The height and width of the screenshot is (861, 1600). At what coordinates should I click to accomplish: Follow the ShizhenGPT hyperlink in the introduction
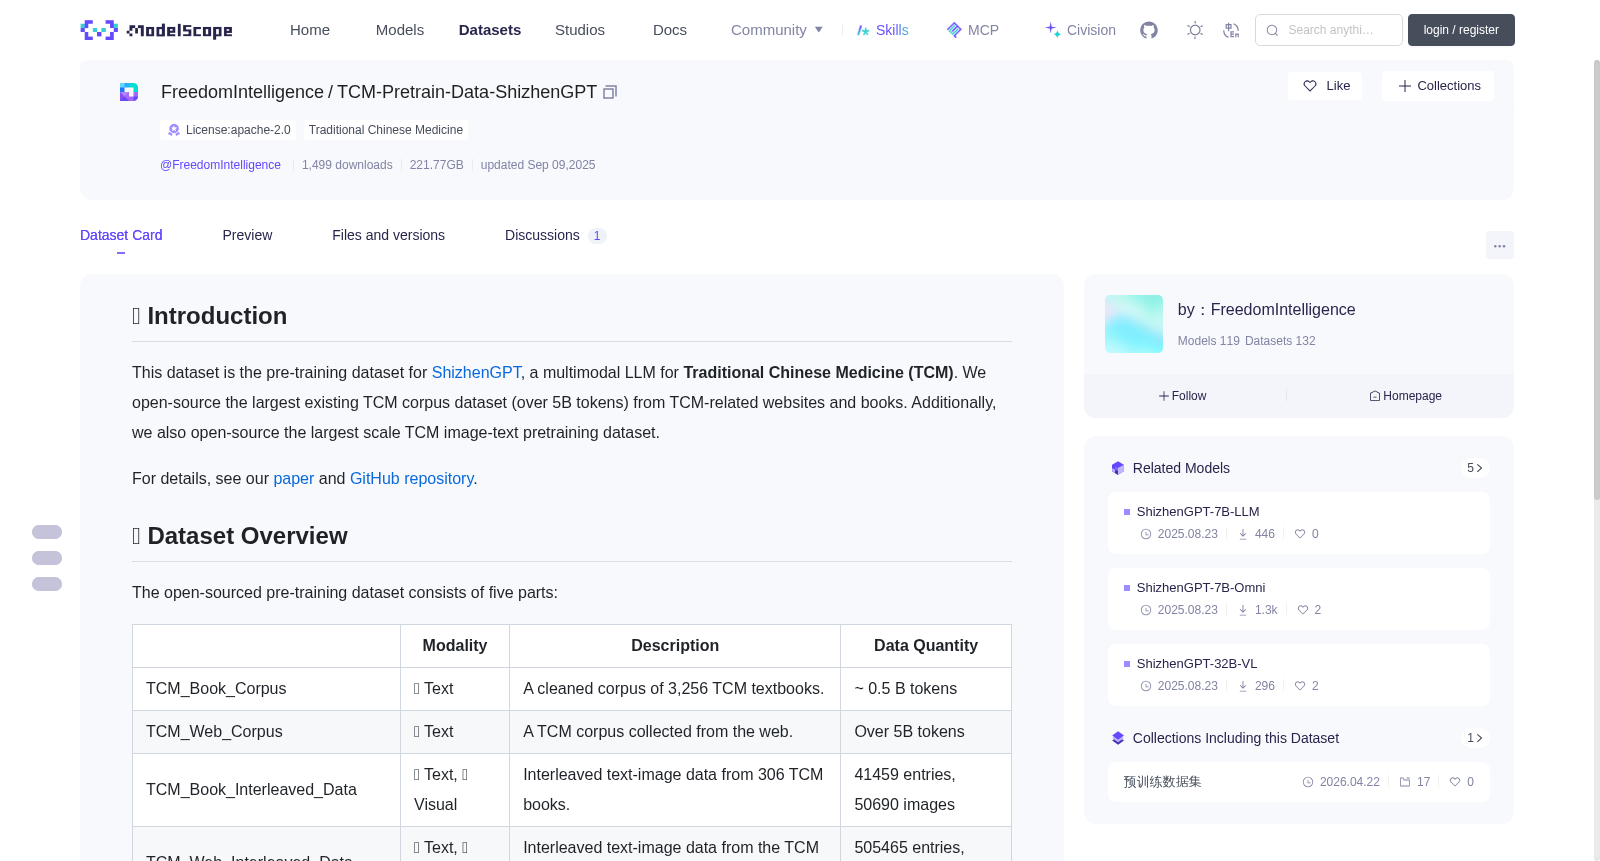(476, 372)
